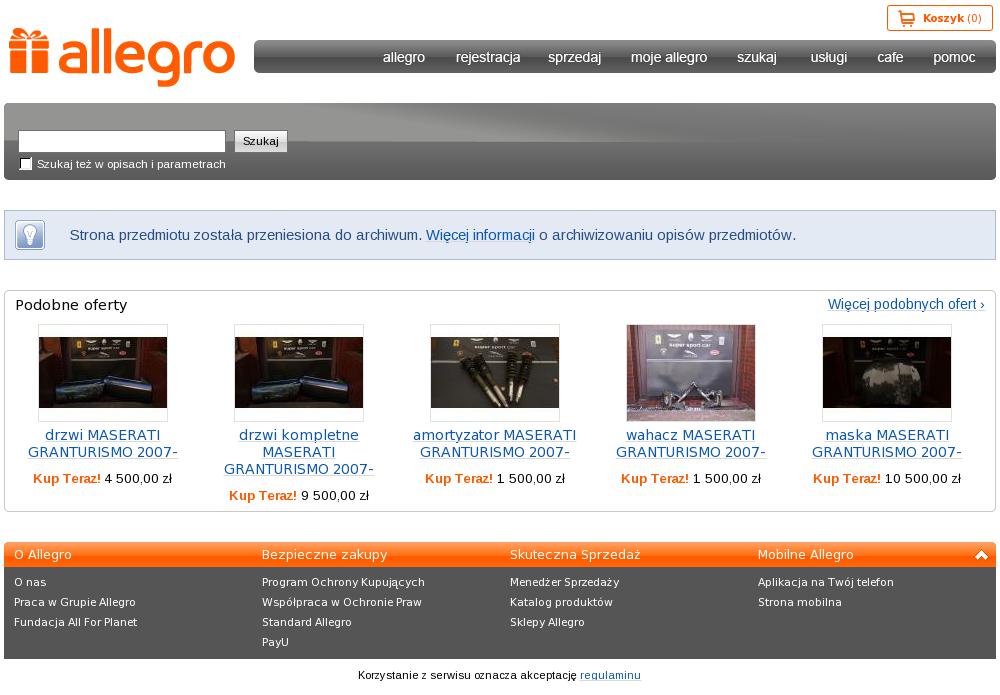
Task: Open the wahacz MASERATI thumbnail
Action: [x=691, y=373]
